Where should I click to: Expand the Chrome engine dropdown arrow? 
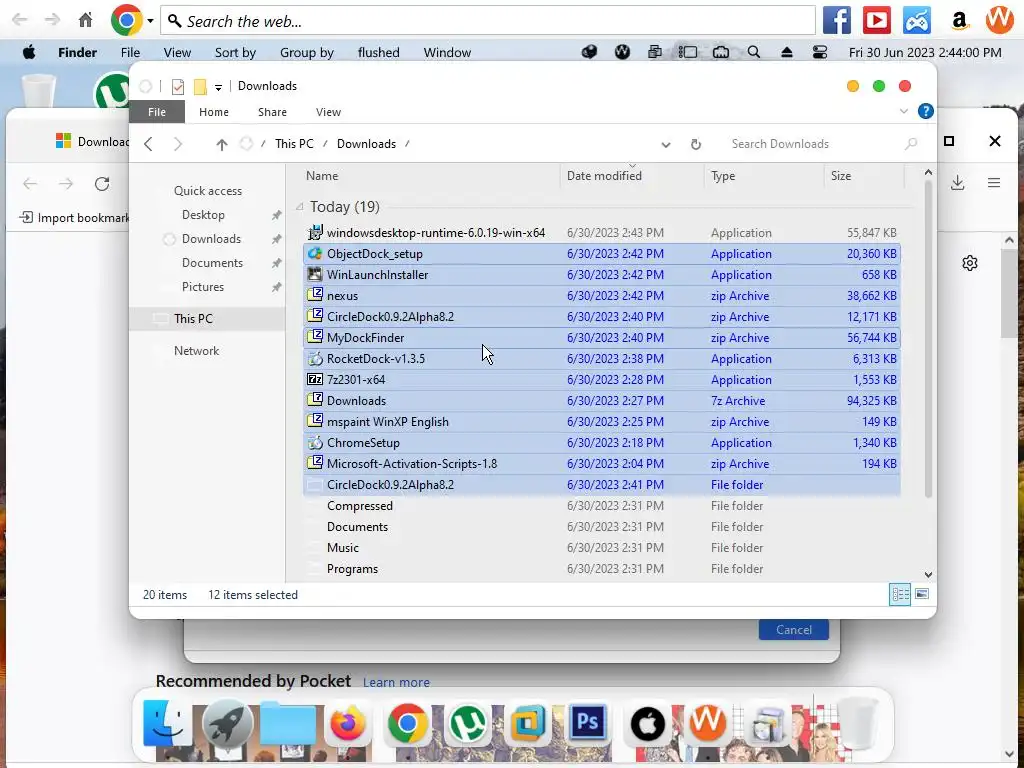point(150,21)
